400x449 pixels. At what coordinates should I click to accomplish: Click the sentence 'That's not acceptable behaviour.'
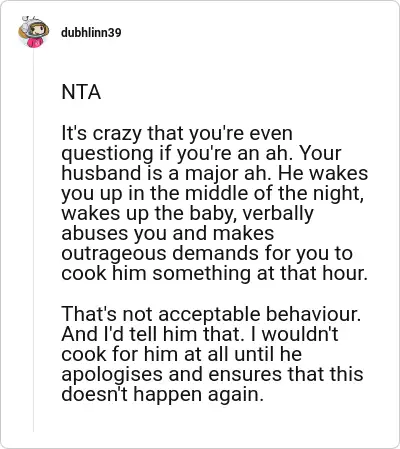tap(211, 314)
